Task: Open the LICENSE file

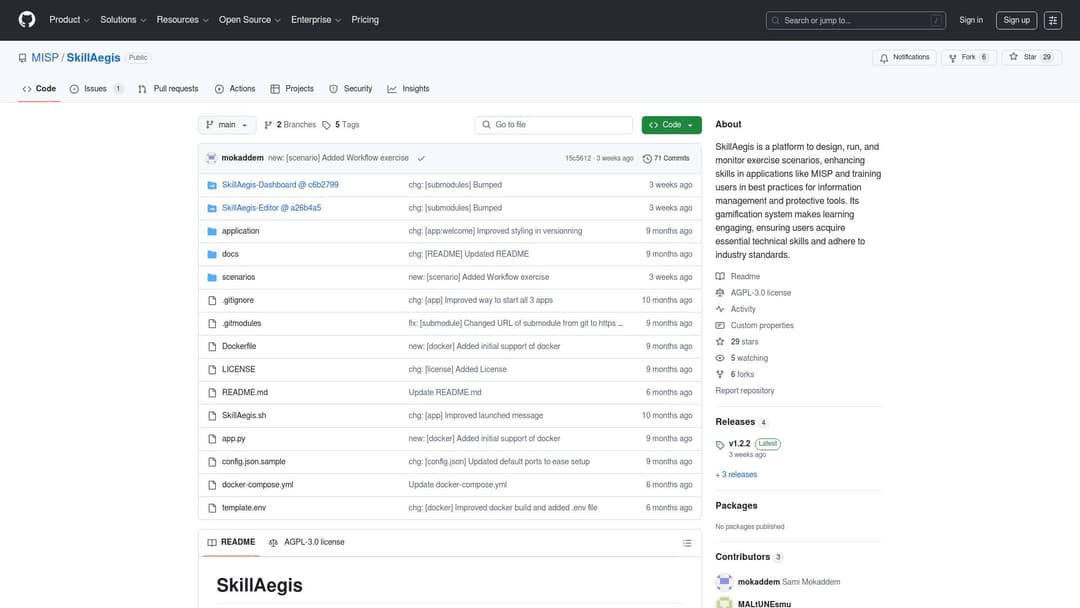Action: click(x=238, y=370)
